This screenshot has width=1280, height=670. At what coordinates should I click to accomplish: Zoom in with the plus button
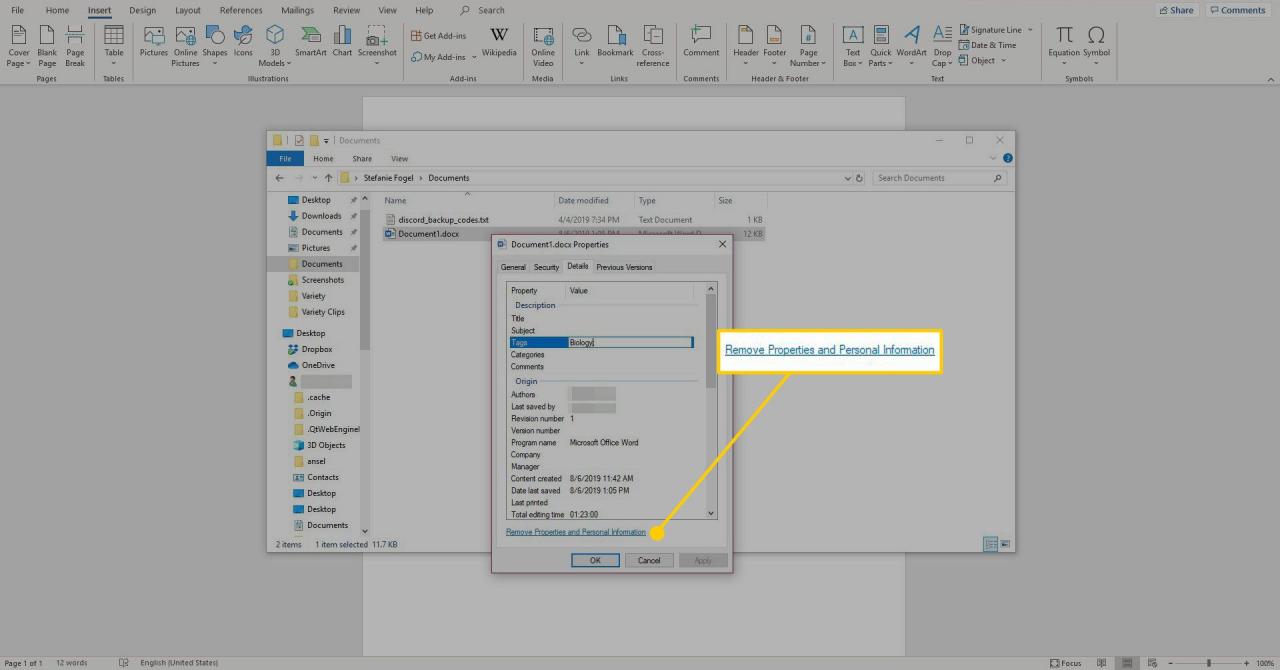click(1246, 663)
